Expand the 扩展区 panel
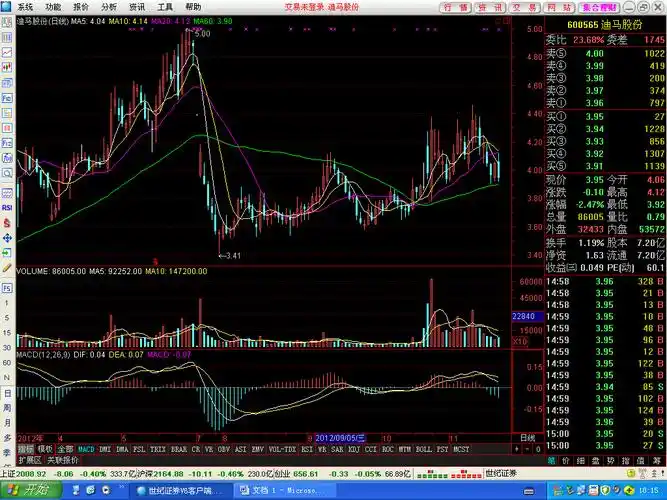Screen dimensions: 667x500 pos(28,460)
